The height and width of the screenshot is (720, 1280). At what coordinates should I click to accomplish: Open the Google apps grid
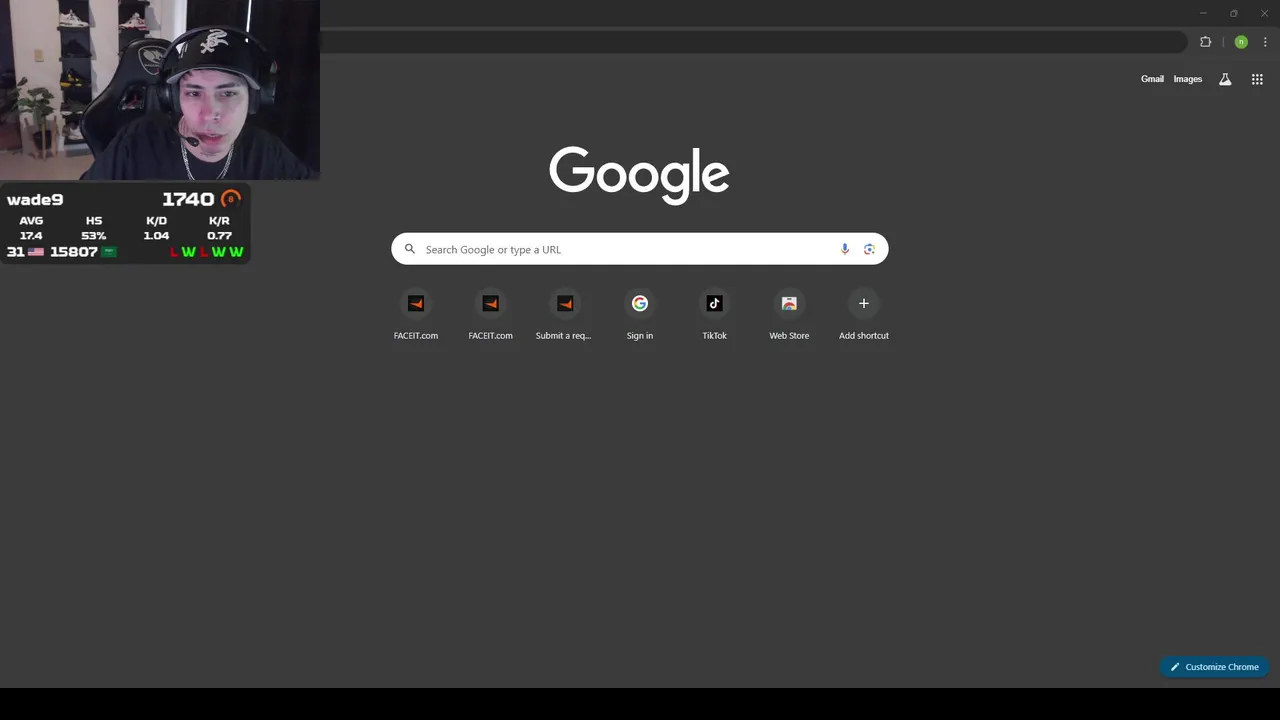tap(1257, 79)
